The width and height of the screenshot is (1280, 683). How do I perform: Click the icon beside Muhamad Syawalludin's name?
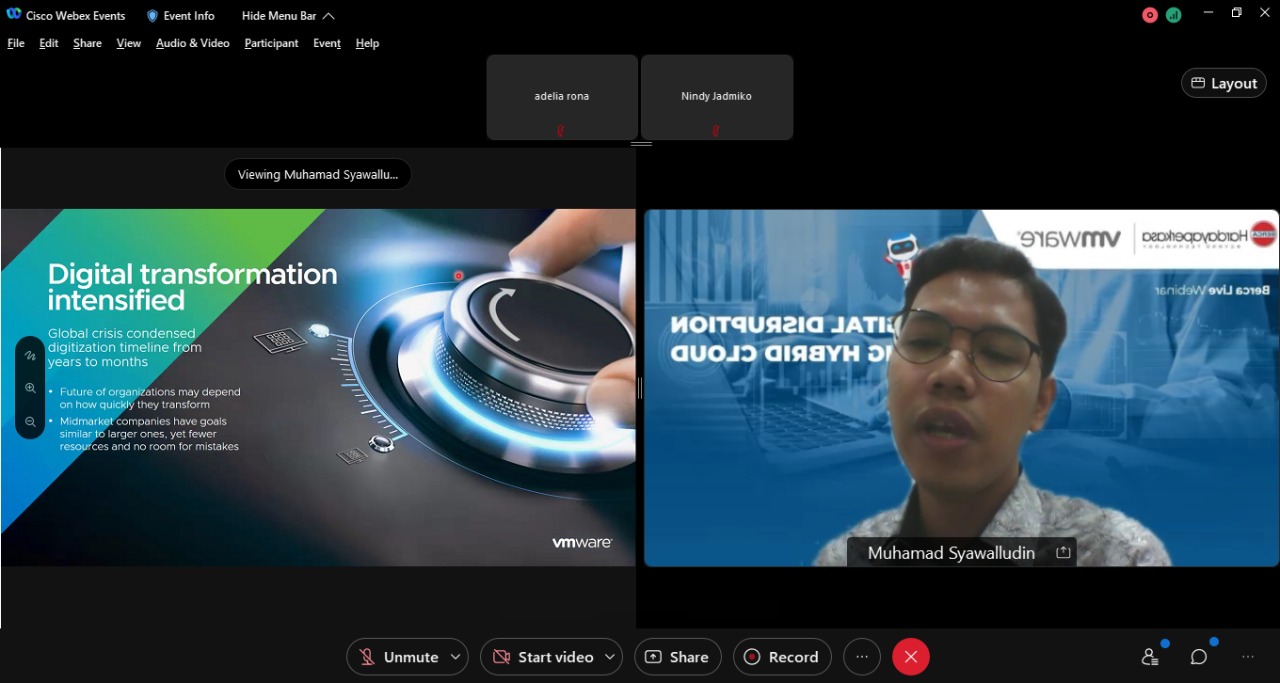pos(1063,553)
